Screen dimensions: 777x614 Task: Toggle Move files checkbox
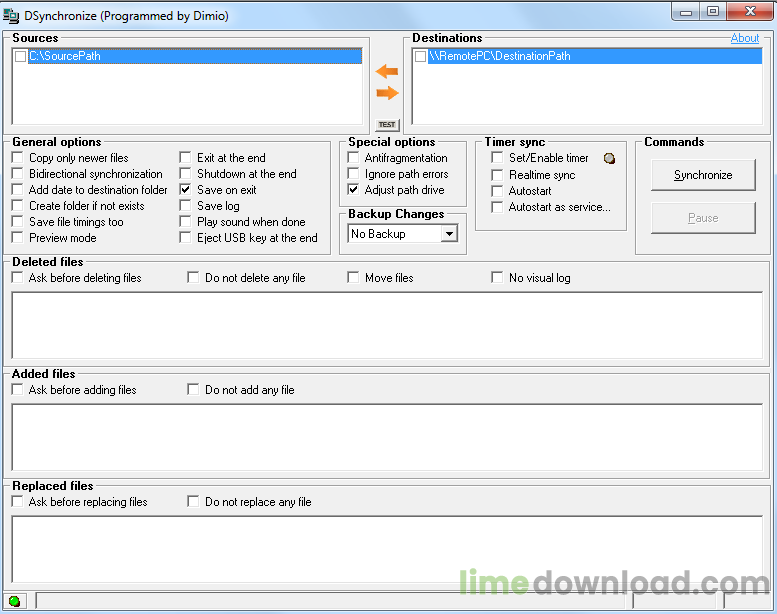(353, 278)
